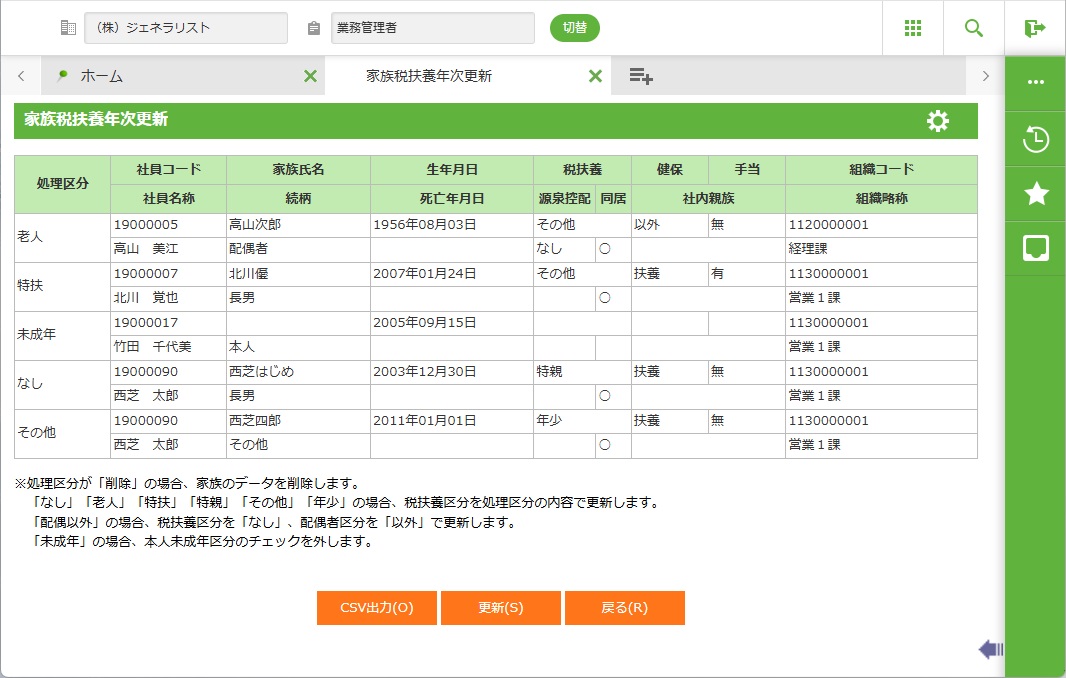Click the company name field (株)ジェネラリスト
Image resolution: width=1066 pixels, height=678 pixels.
pyautogui.click(x=185, y=28)
